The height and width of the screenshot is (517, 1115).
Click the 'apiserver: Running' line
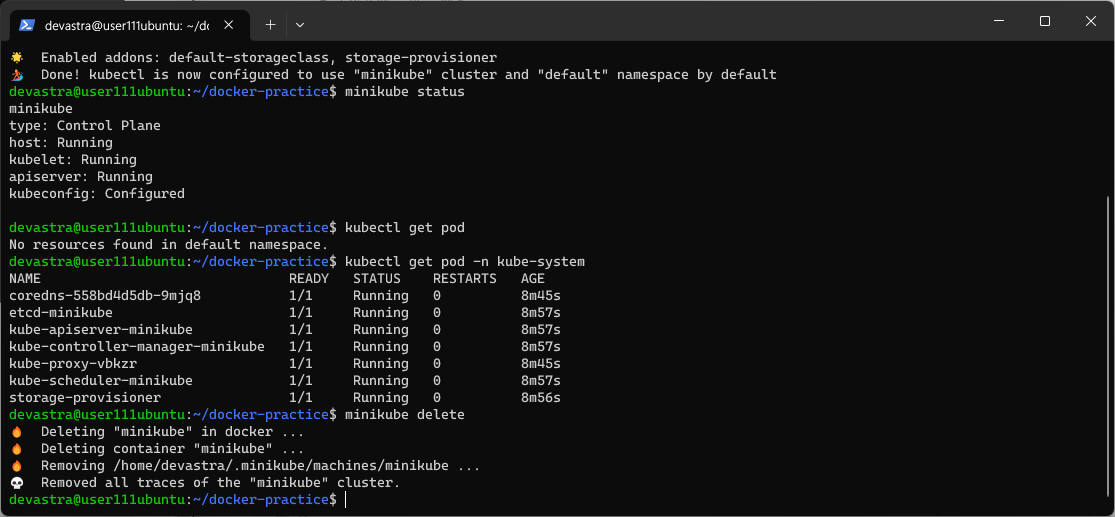click(x=80, y=176)
